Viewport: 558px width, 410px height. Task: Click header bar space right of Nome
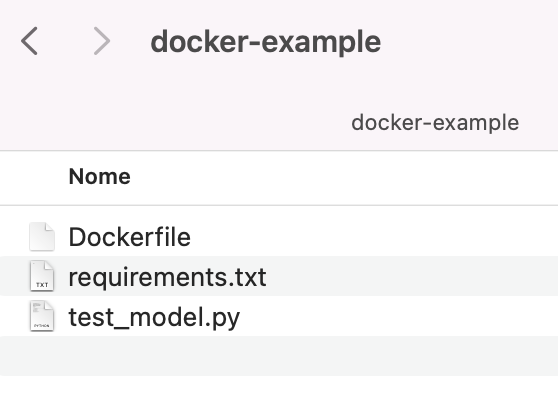pyautogui.click(x=344, y=177)
